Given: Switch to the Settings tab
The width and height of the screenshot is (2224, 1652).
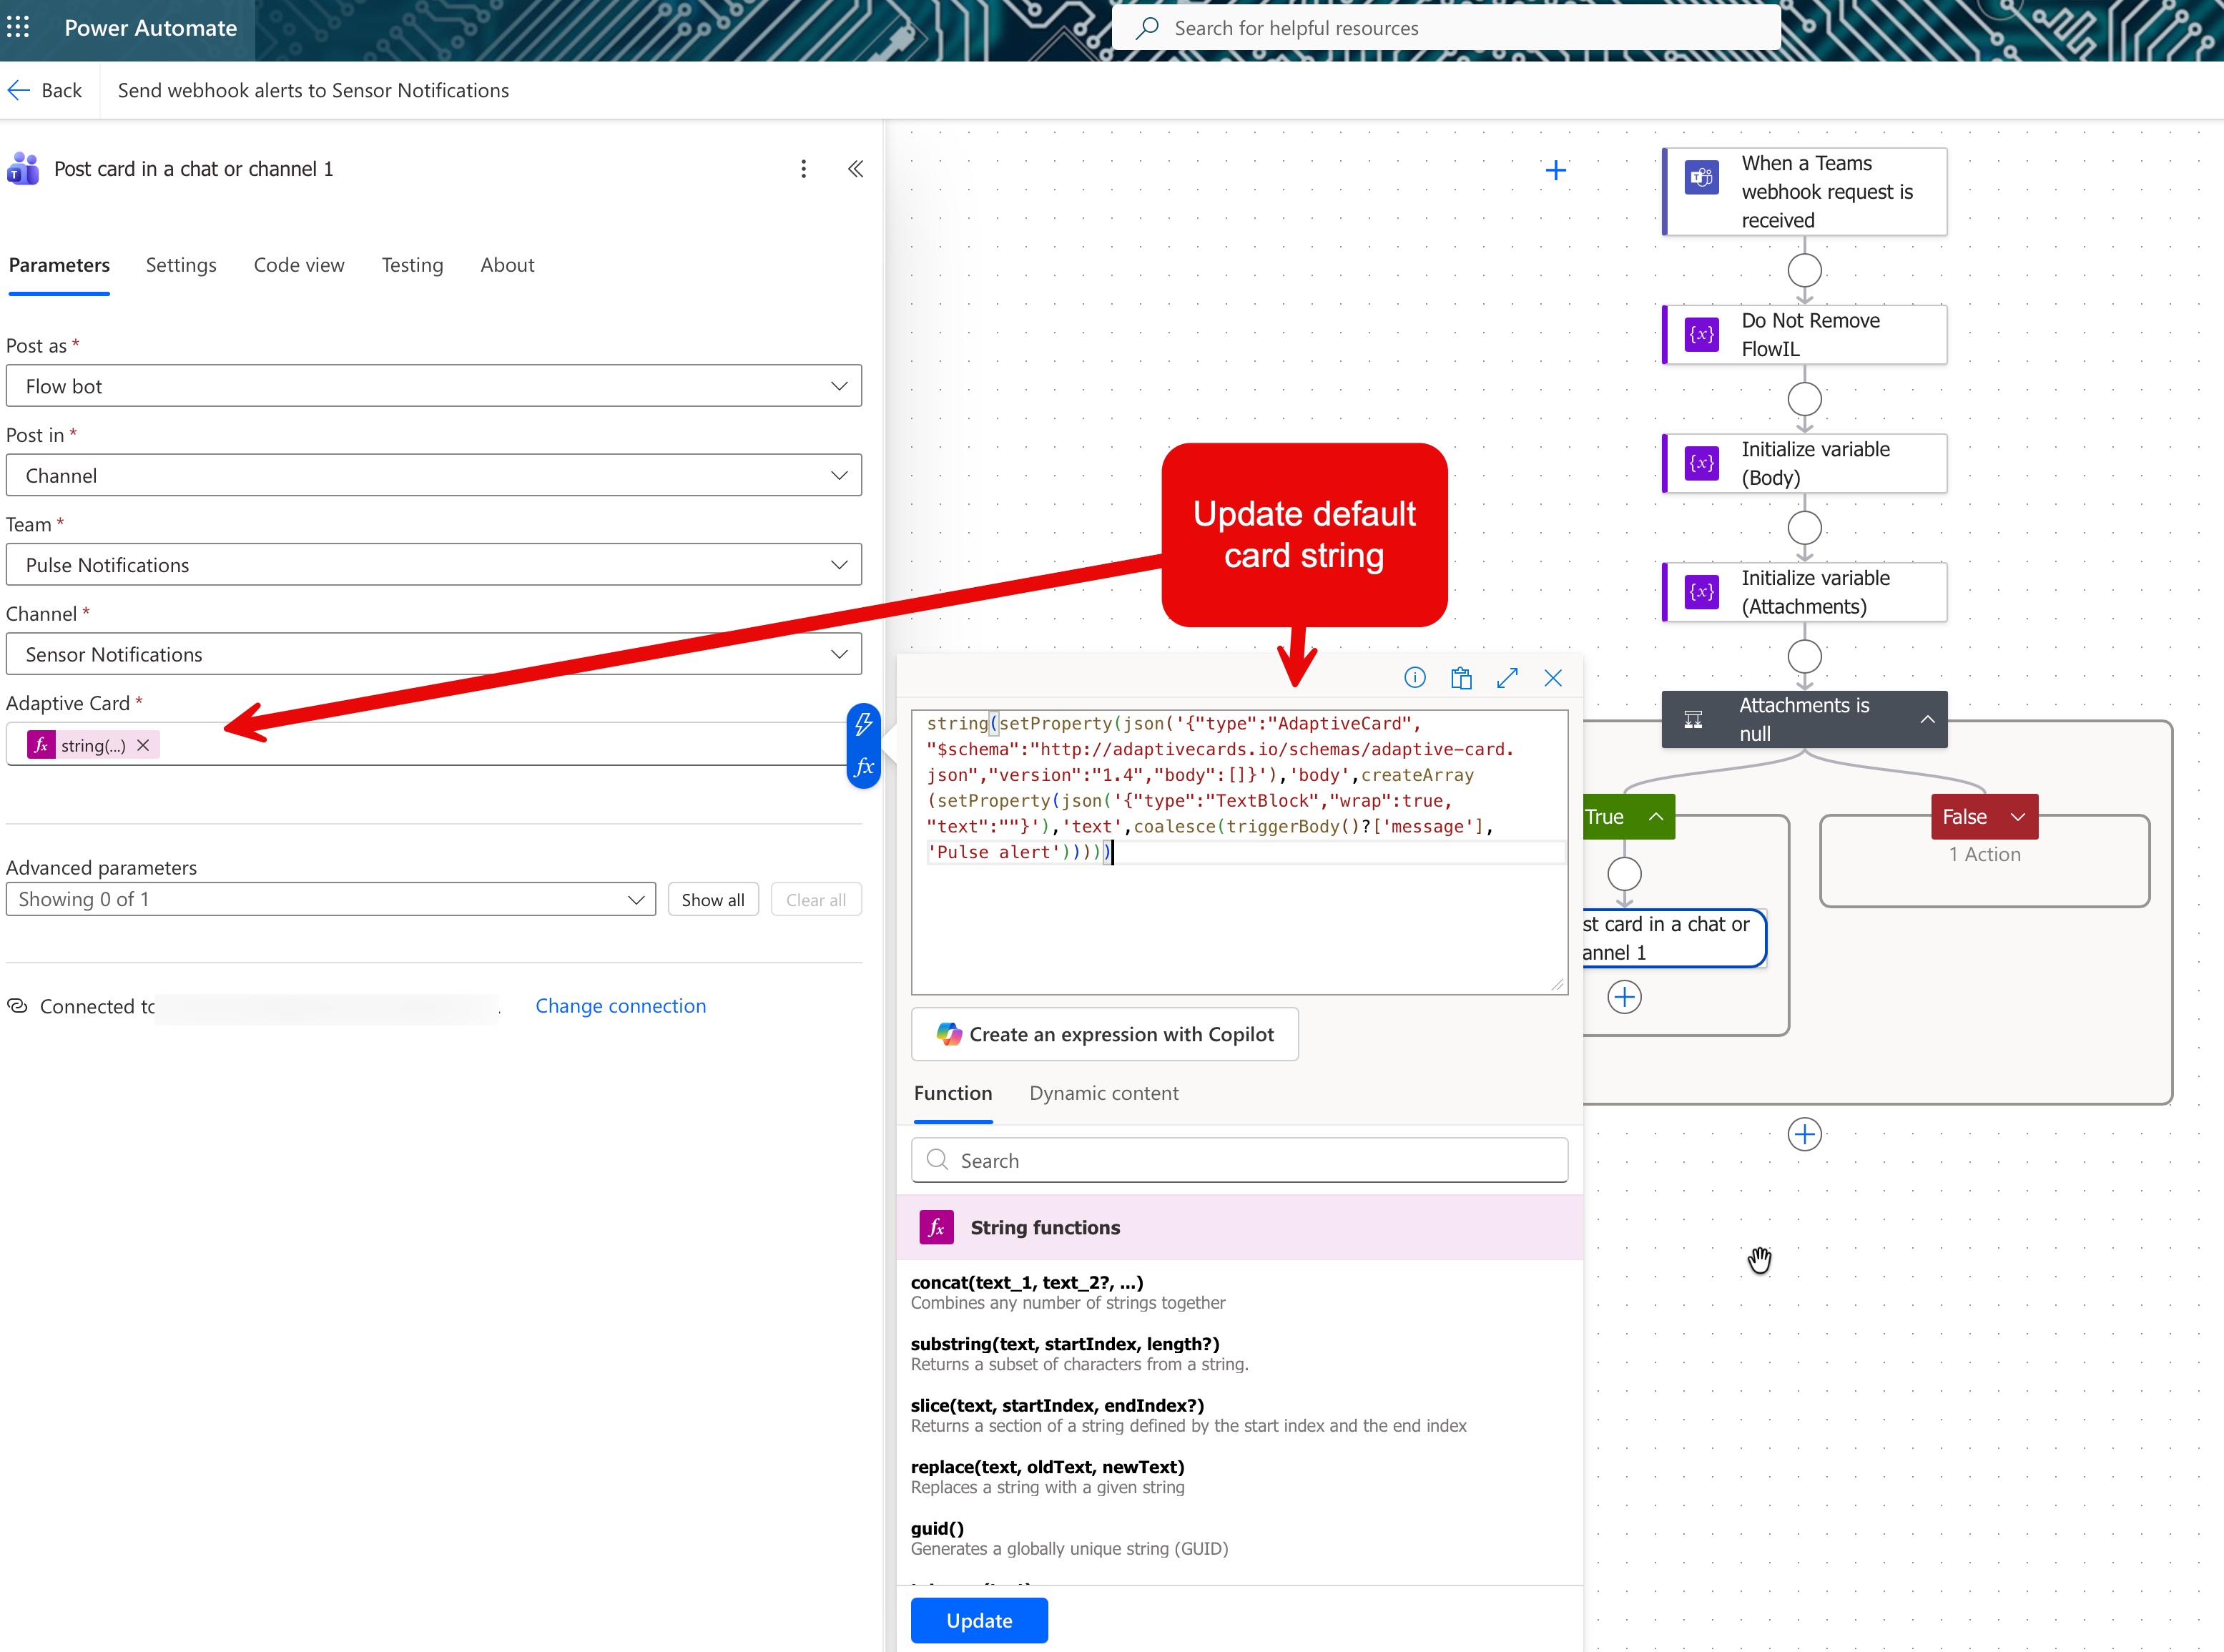Looking at the screenshot, I should [181, 265].
